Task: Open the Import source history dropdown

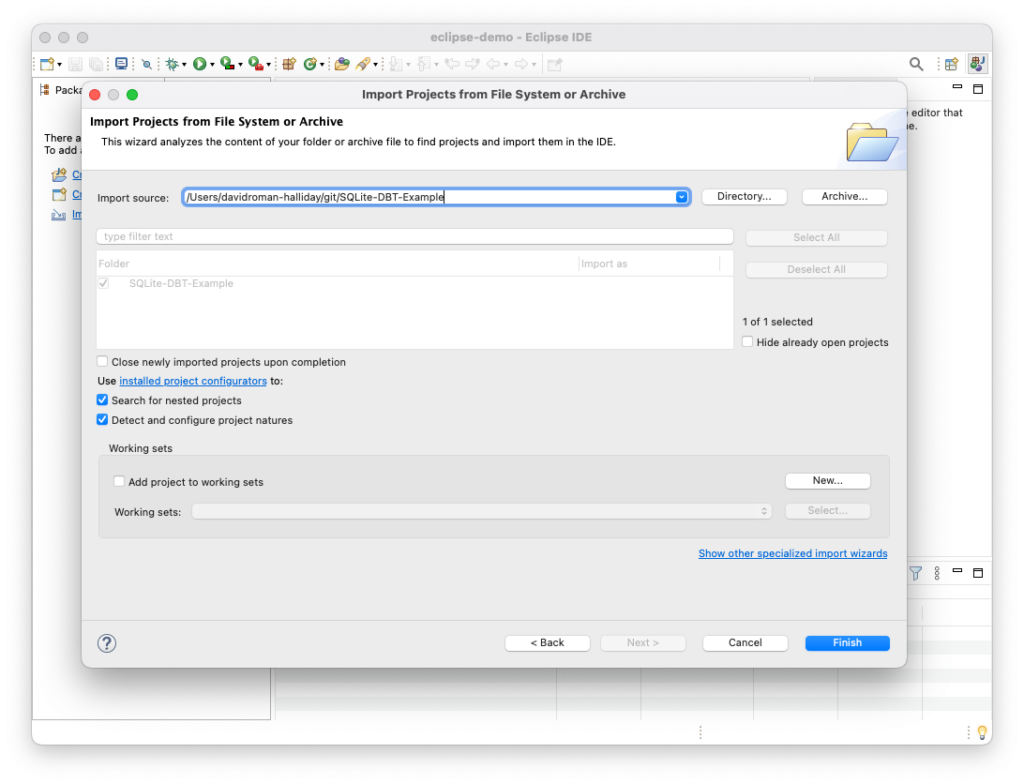Action: (681, 197)
